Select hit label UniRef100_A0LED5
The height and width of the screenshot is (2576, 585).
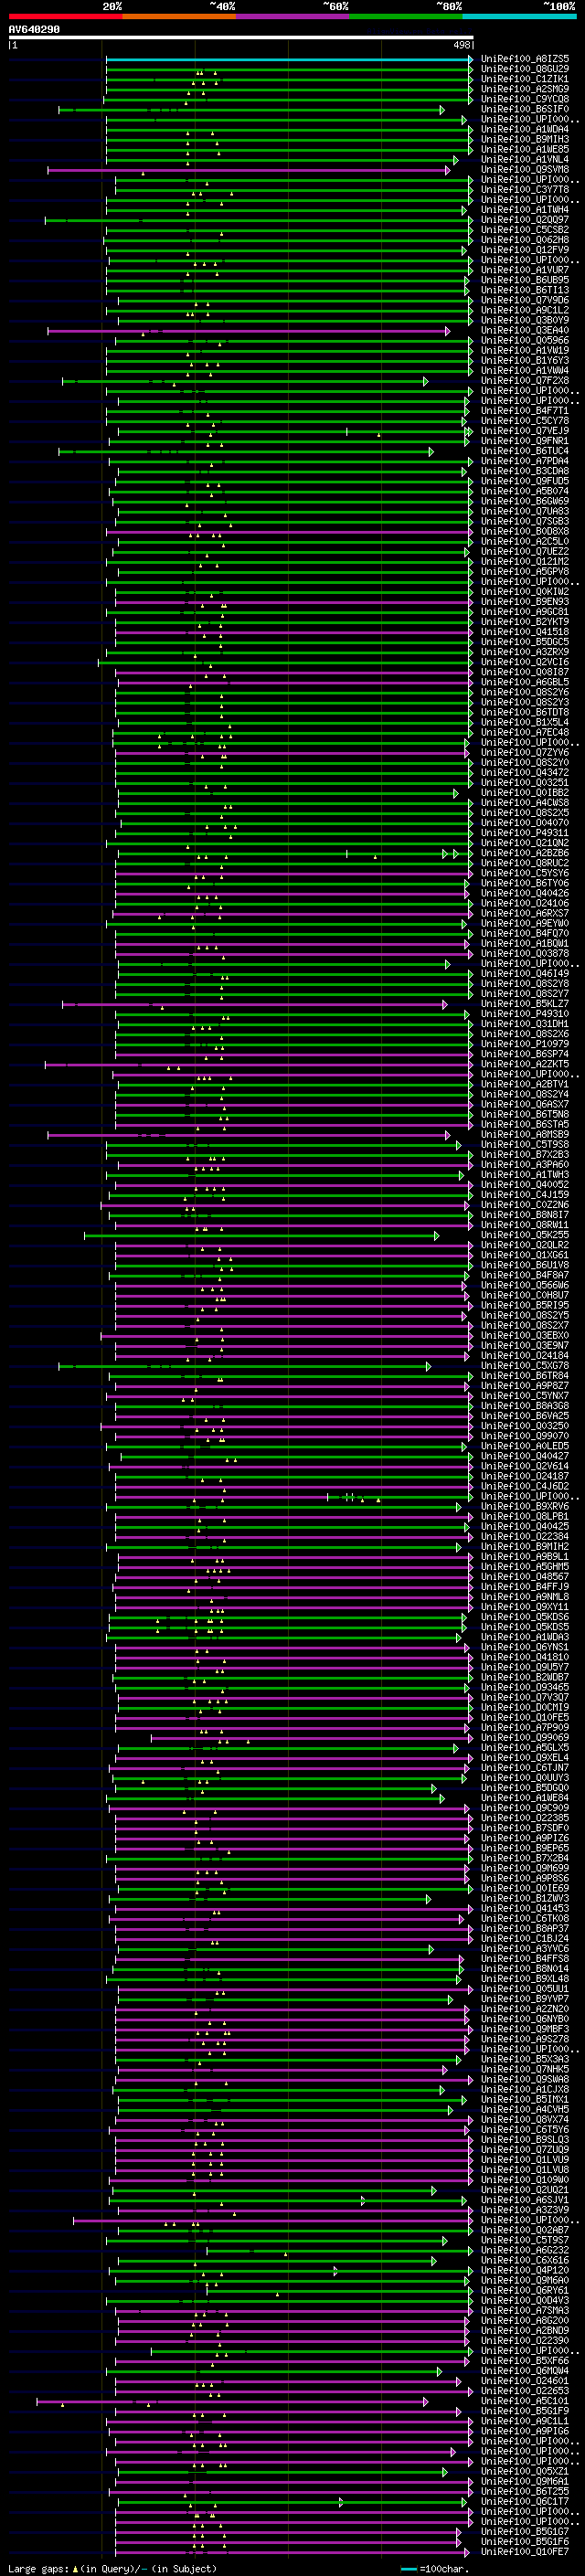coord(525,1446)
